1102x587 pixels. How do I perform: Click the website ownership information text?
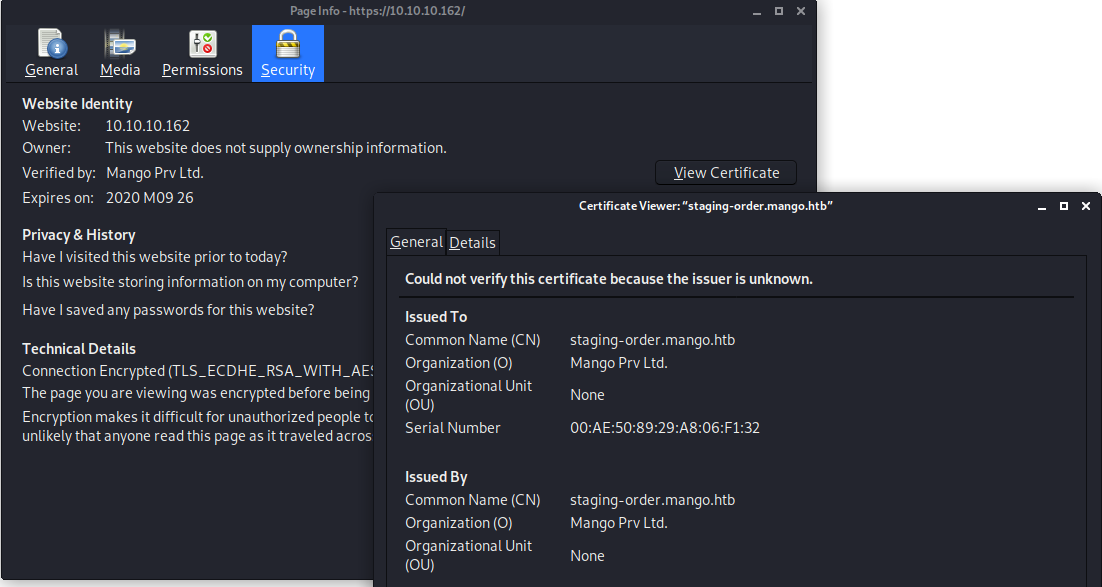click(x=276, y=148)
